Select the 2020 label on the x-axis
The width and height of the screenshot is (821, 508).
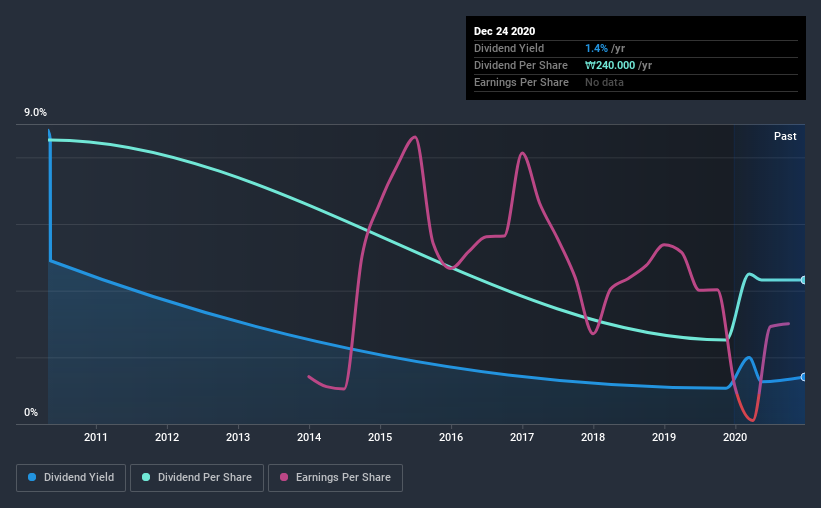(735, 437)
